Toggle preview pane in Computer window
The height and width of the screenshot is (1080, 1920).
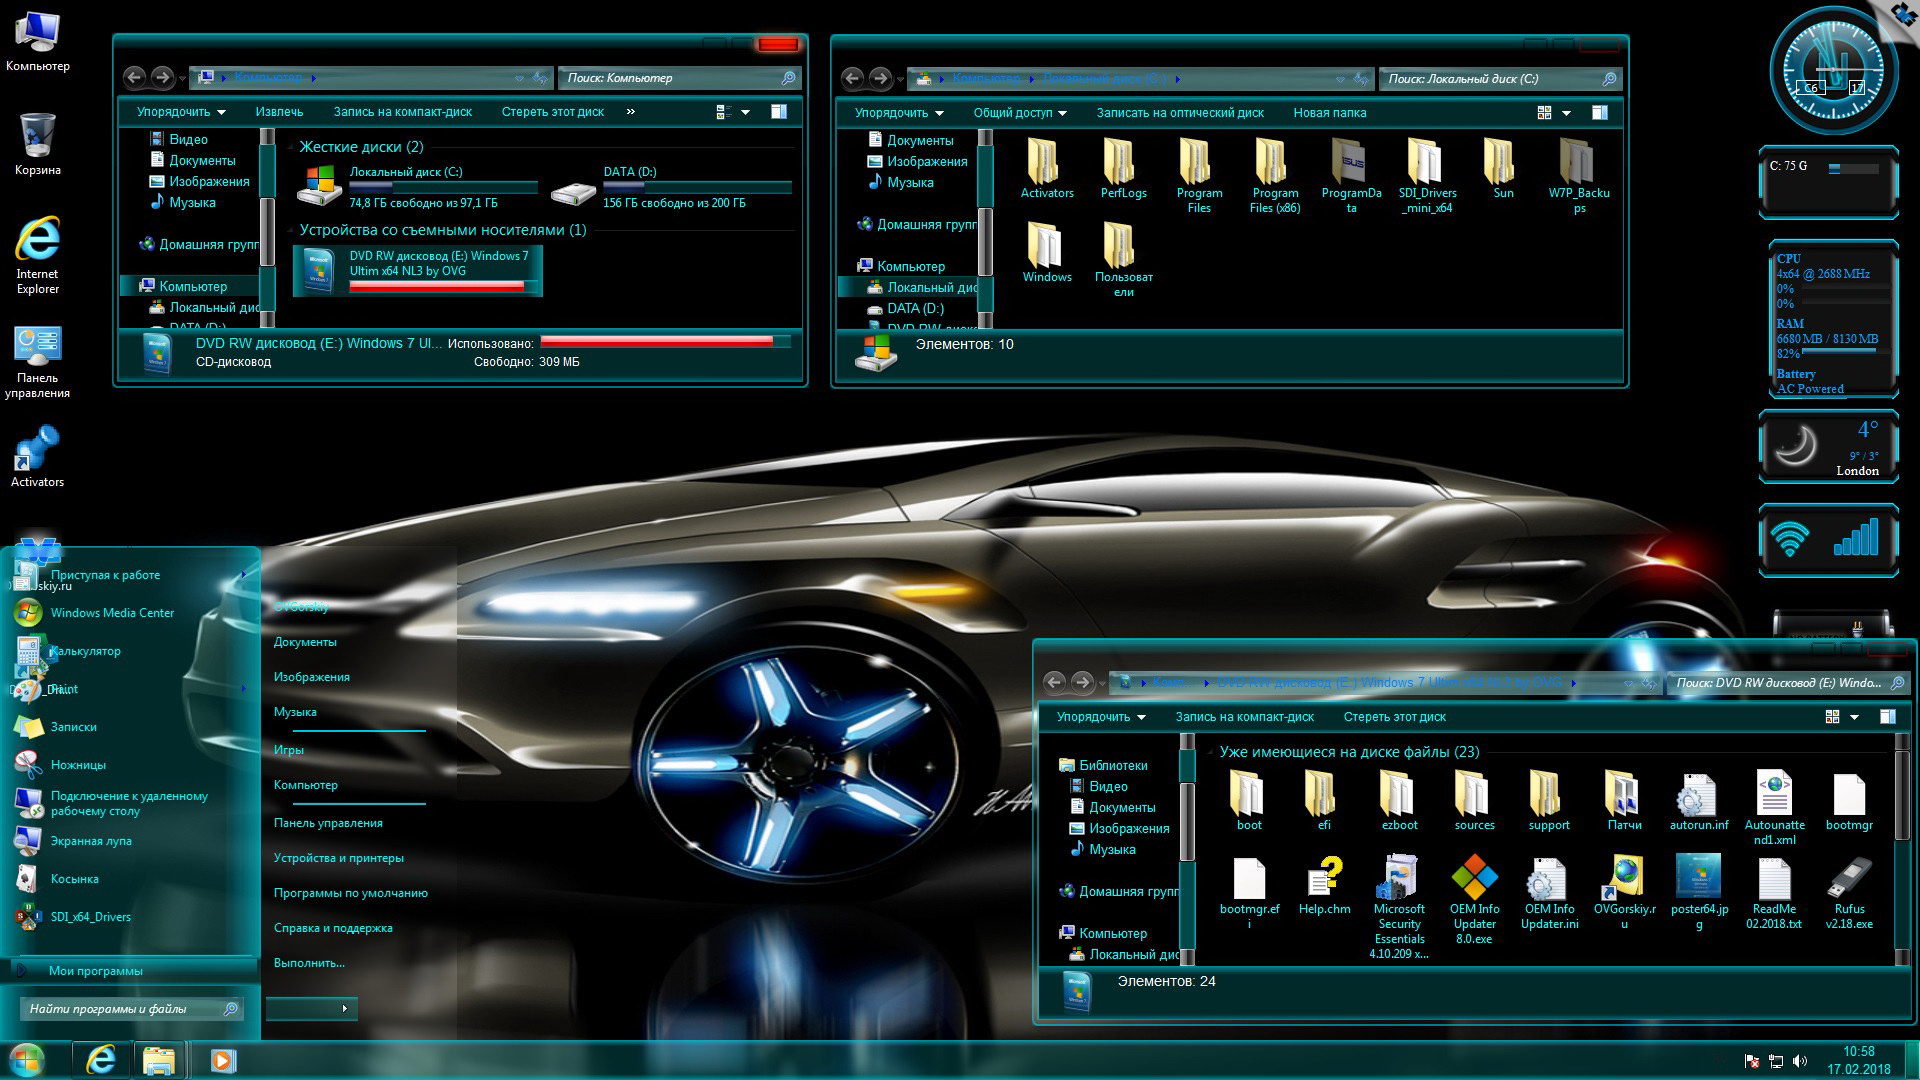coord(779,112)
